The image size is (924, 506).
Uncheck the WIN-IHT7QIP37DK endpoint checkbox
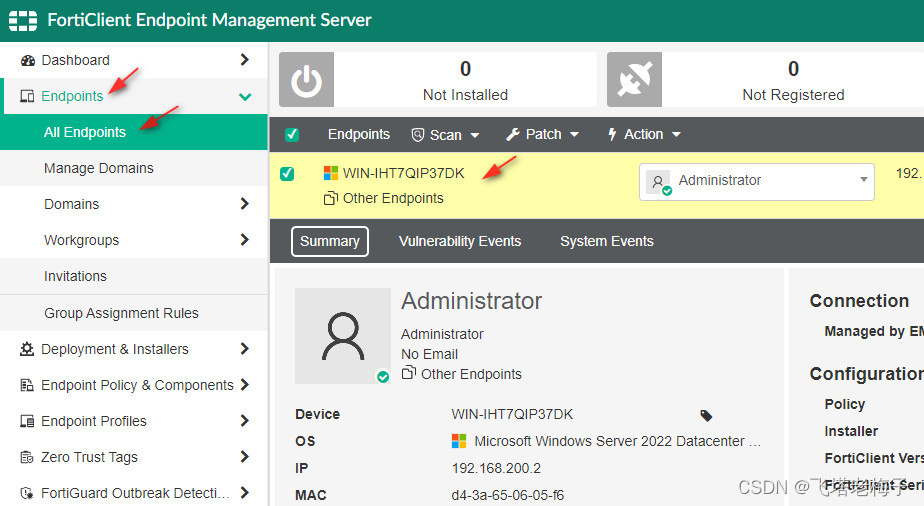(x=287, y=174)
